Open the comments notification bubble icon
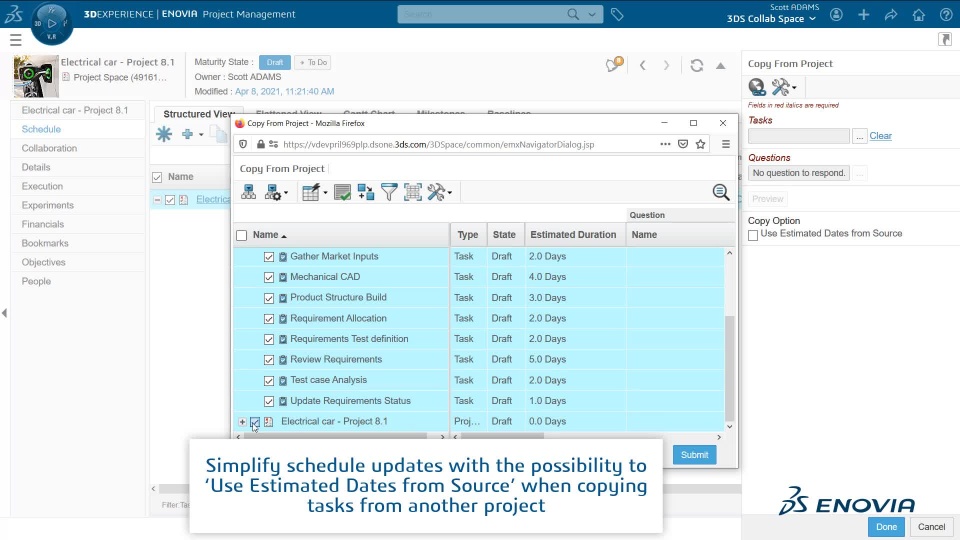Image resolution: width=960 pixels, height=540 pixels. tap(613, 64)
